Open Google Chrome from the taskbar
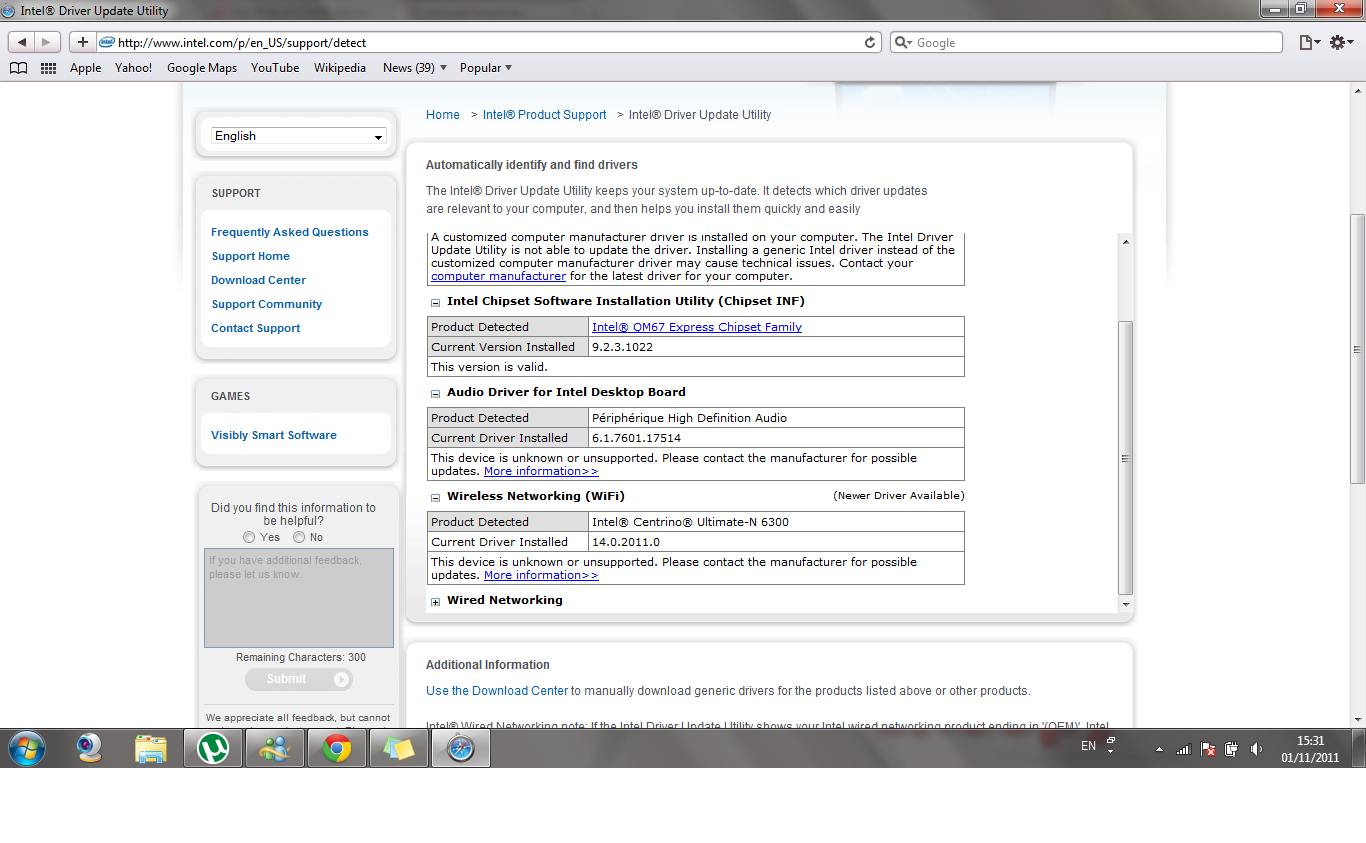The height and width of the screenshot is (843, 1366). click(337, 748)
